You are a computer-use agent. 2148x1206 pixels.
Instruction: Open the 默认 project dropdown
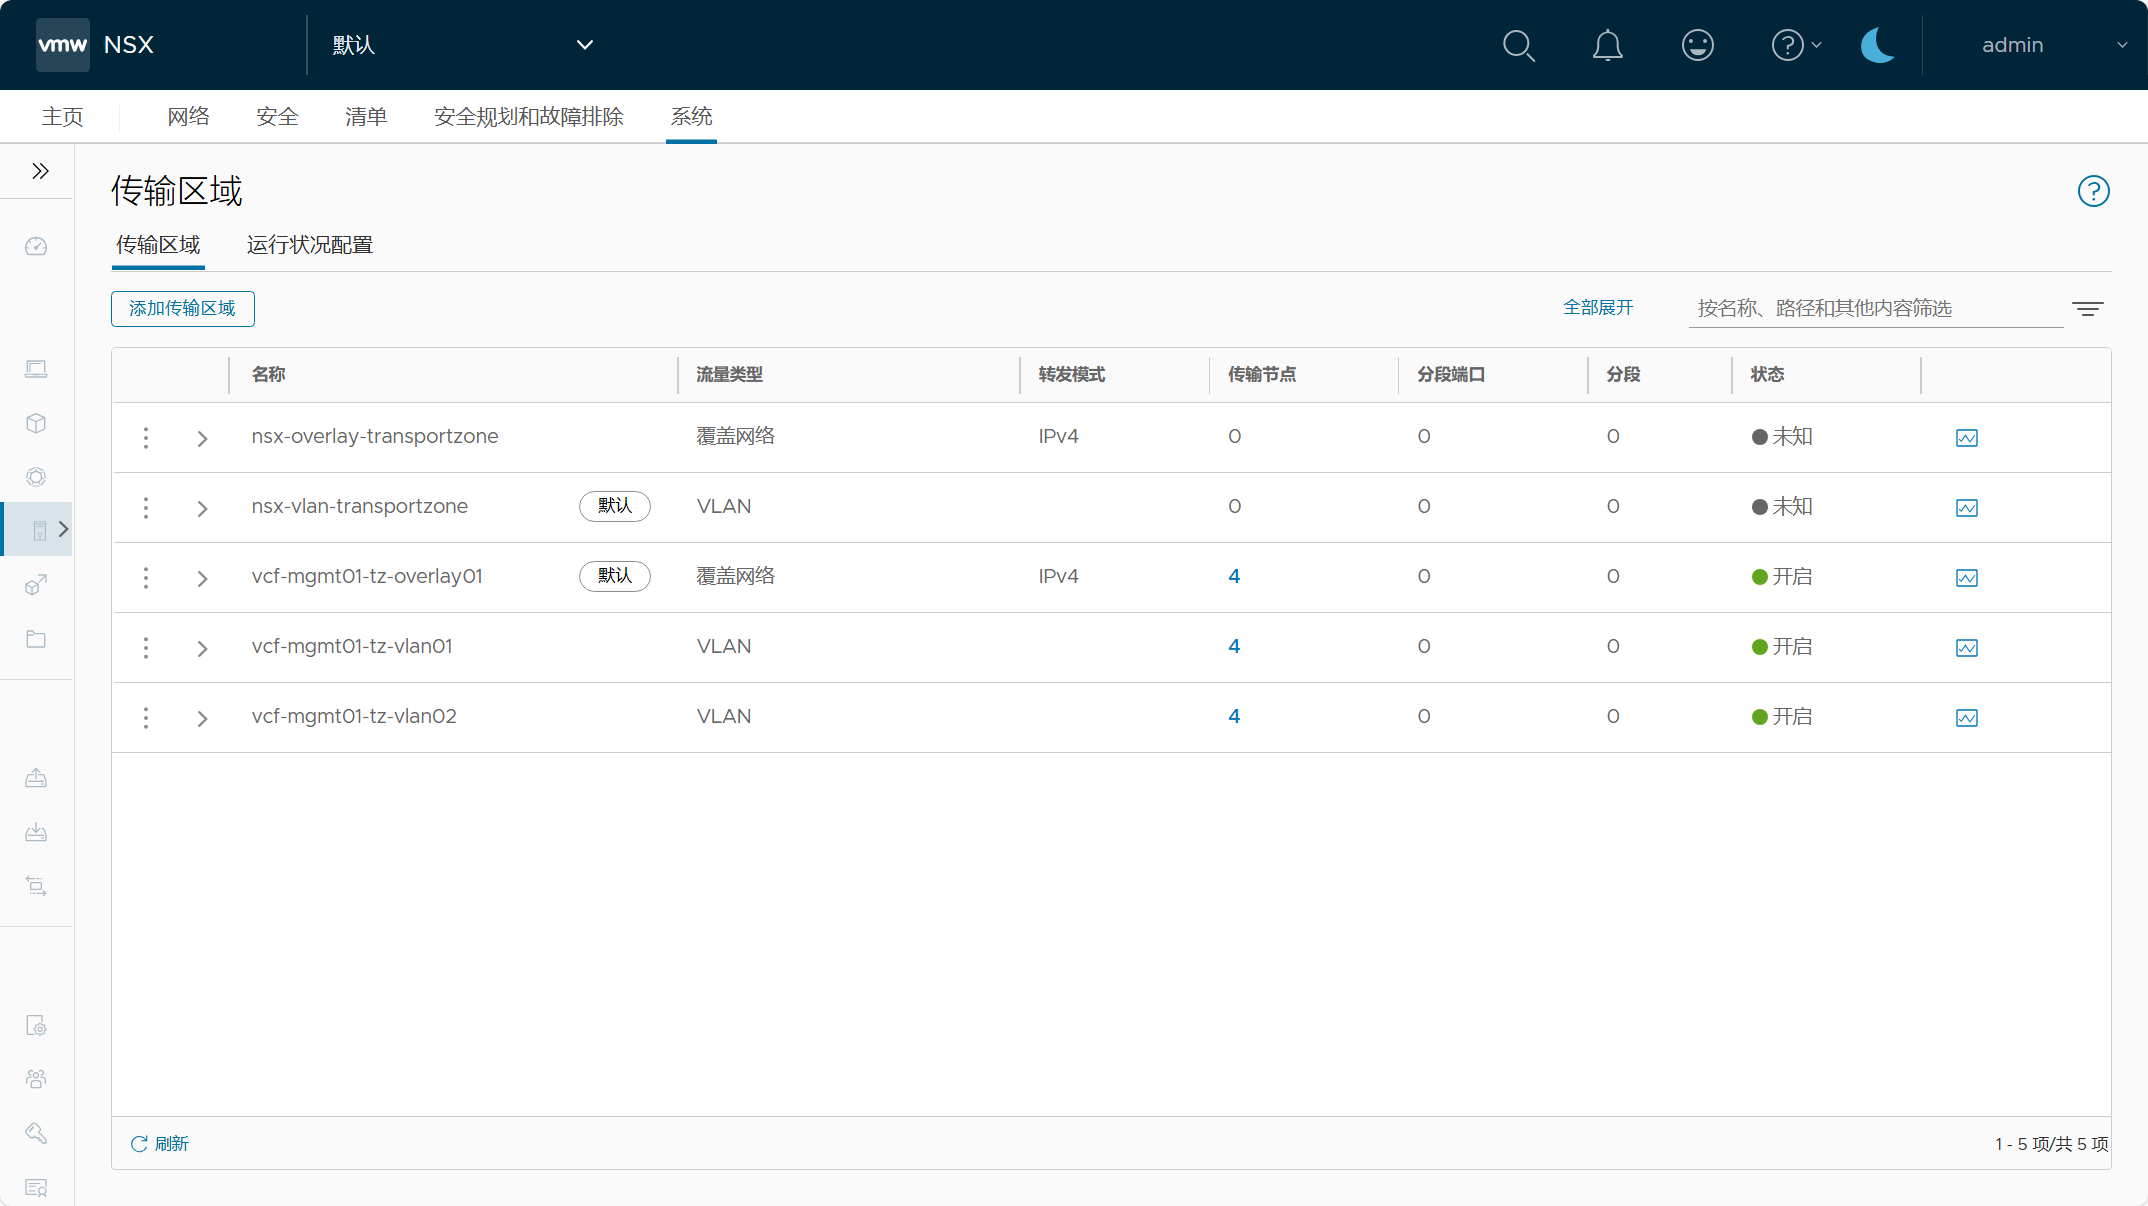[462, 45]
